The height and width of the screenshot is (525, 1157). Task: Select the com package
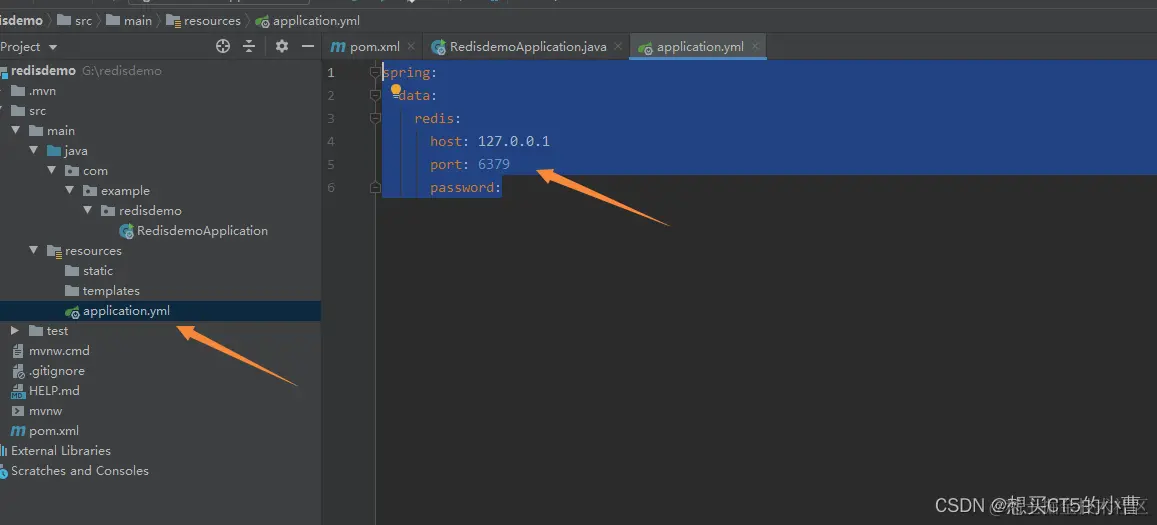[x=95, y=171]
